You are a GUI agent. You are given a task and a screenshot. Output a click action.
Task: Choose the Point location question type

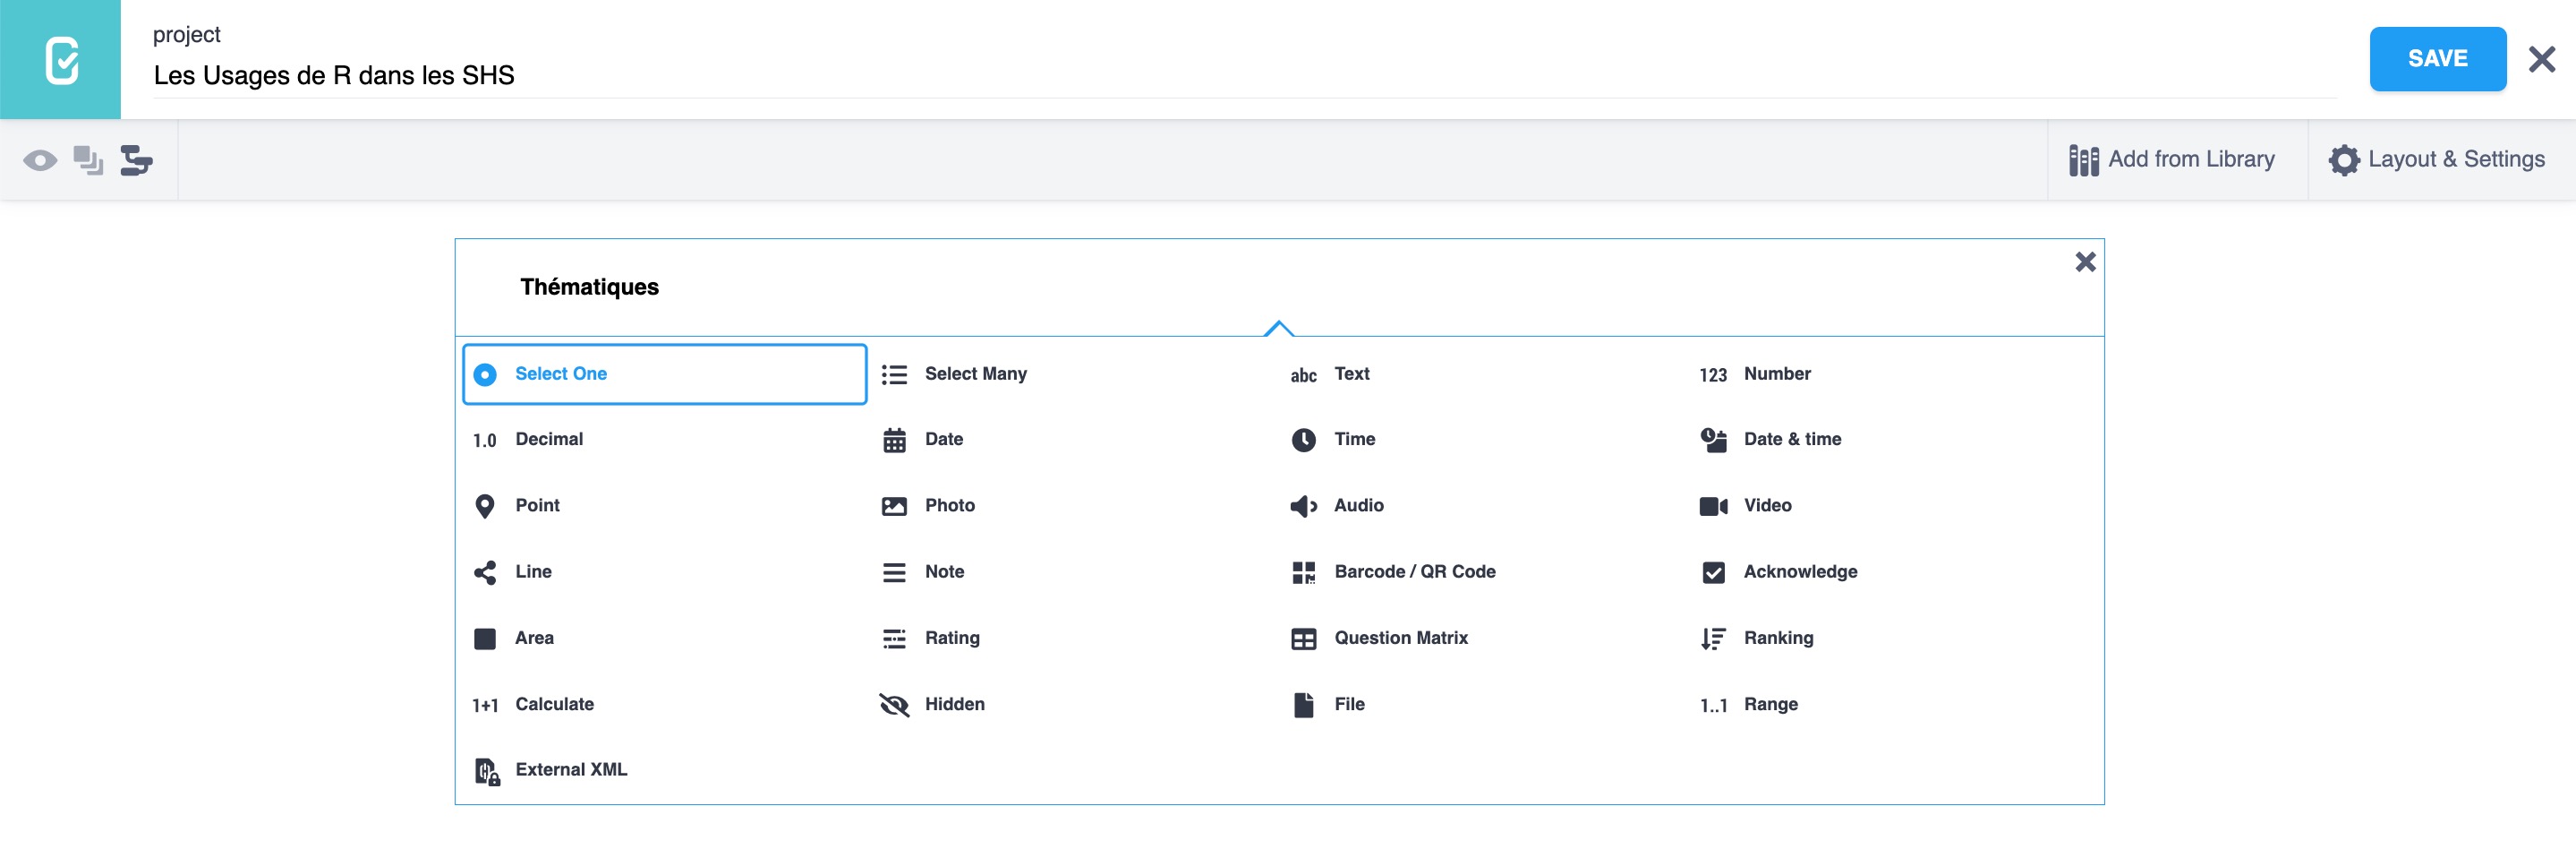pos(536,506)
